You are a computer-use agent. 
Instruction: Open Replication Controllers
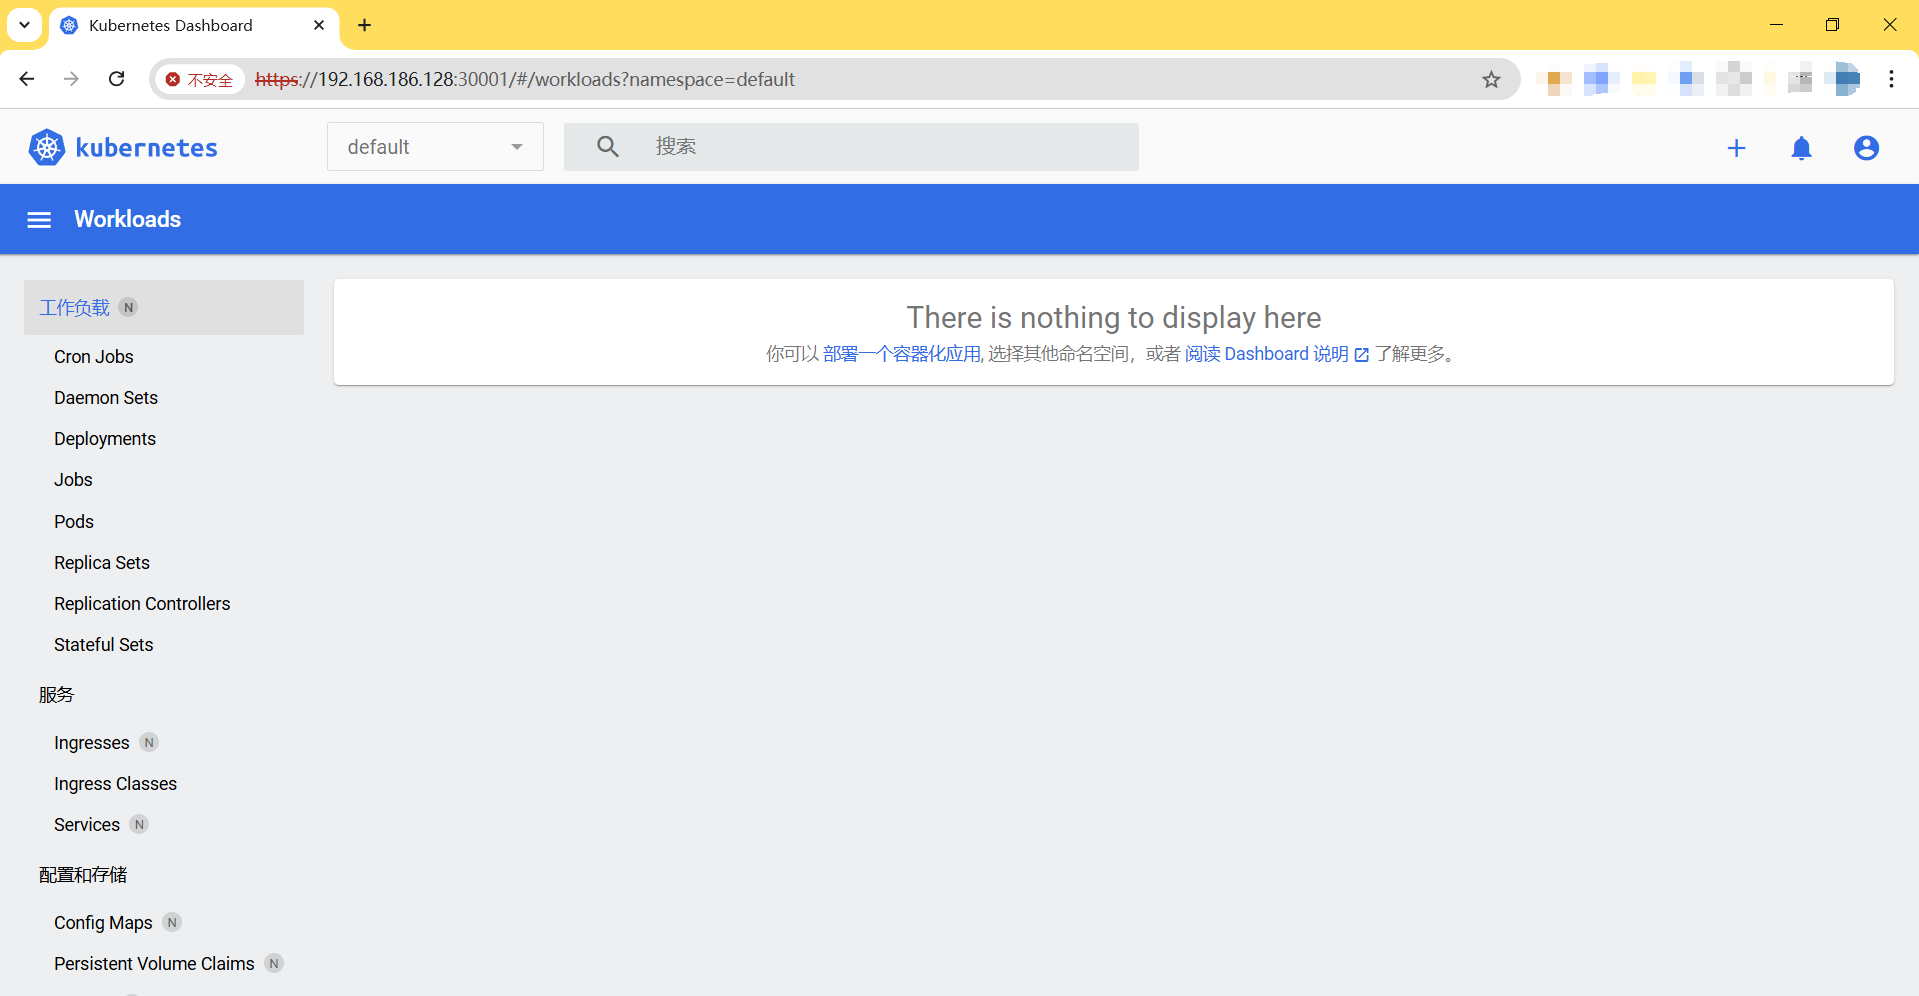pos(142,604)
